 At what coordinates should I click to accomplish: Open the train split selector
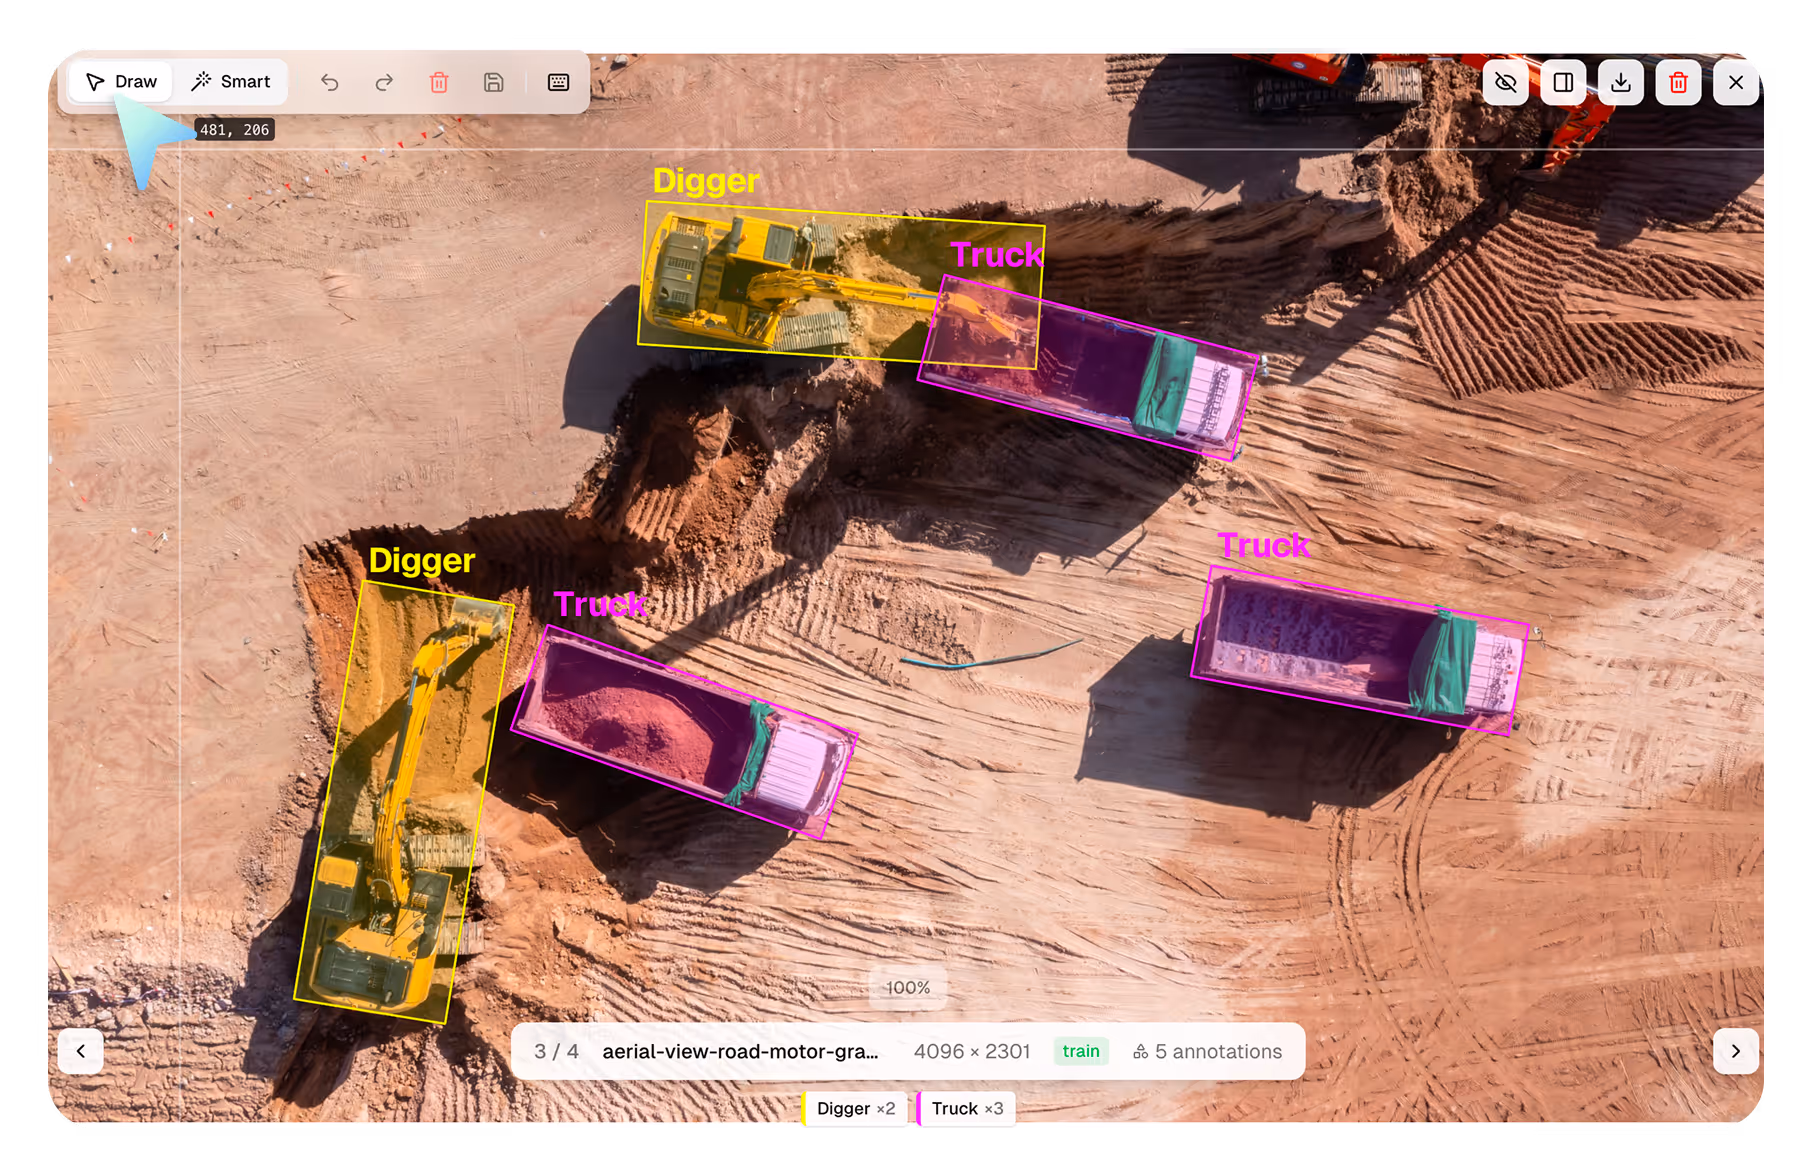coord(1080,1051)
